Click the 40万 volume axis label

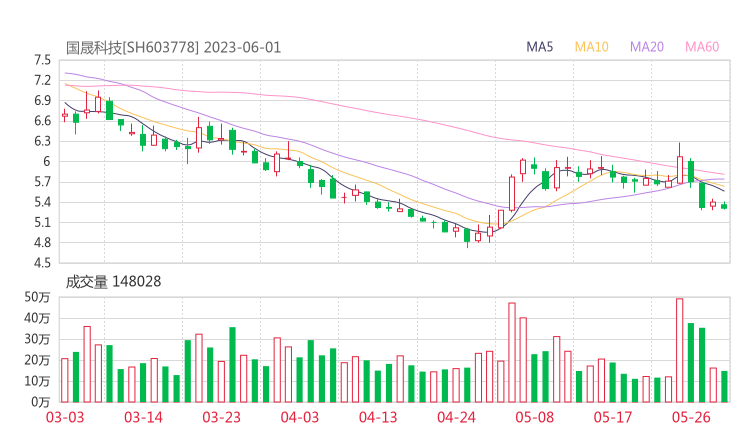[37, 319]
